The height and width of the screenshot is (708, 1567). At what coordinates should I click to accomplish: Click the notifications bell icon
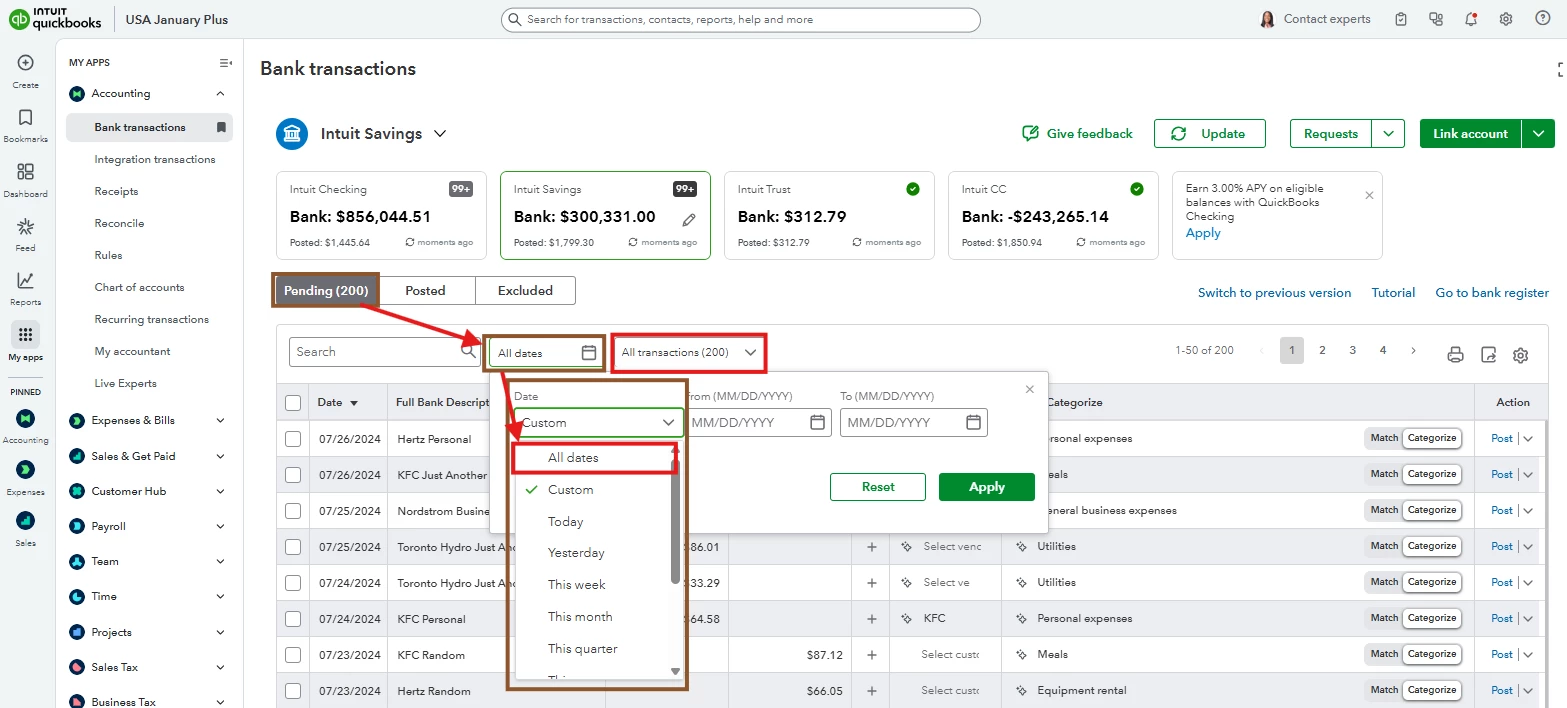click(1470, 19)
